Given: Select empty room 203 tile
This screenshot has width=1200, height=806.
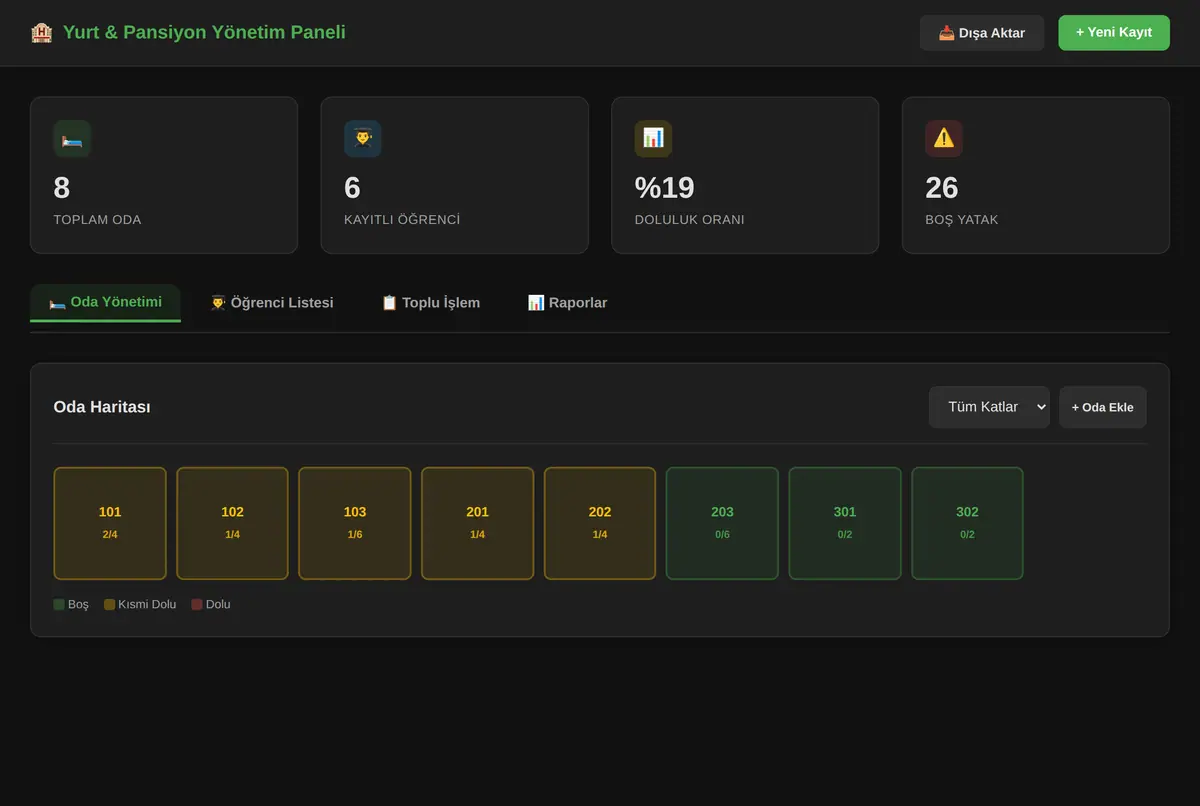Looking at the screenshot, I should [722, 523].
